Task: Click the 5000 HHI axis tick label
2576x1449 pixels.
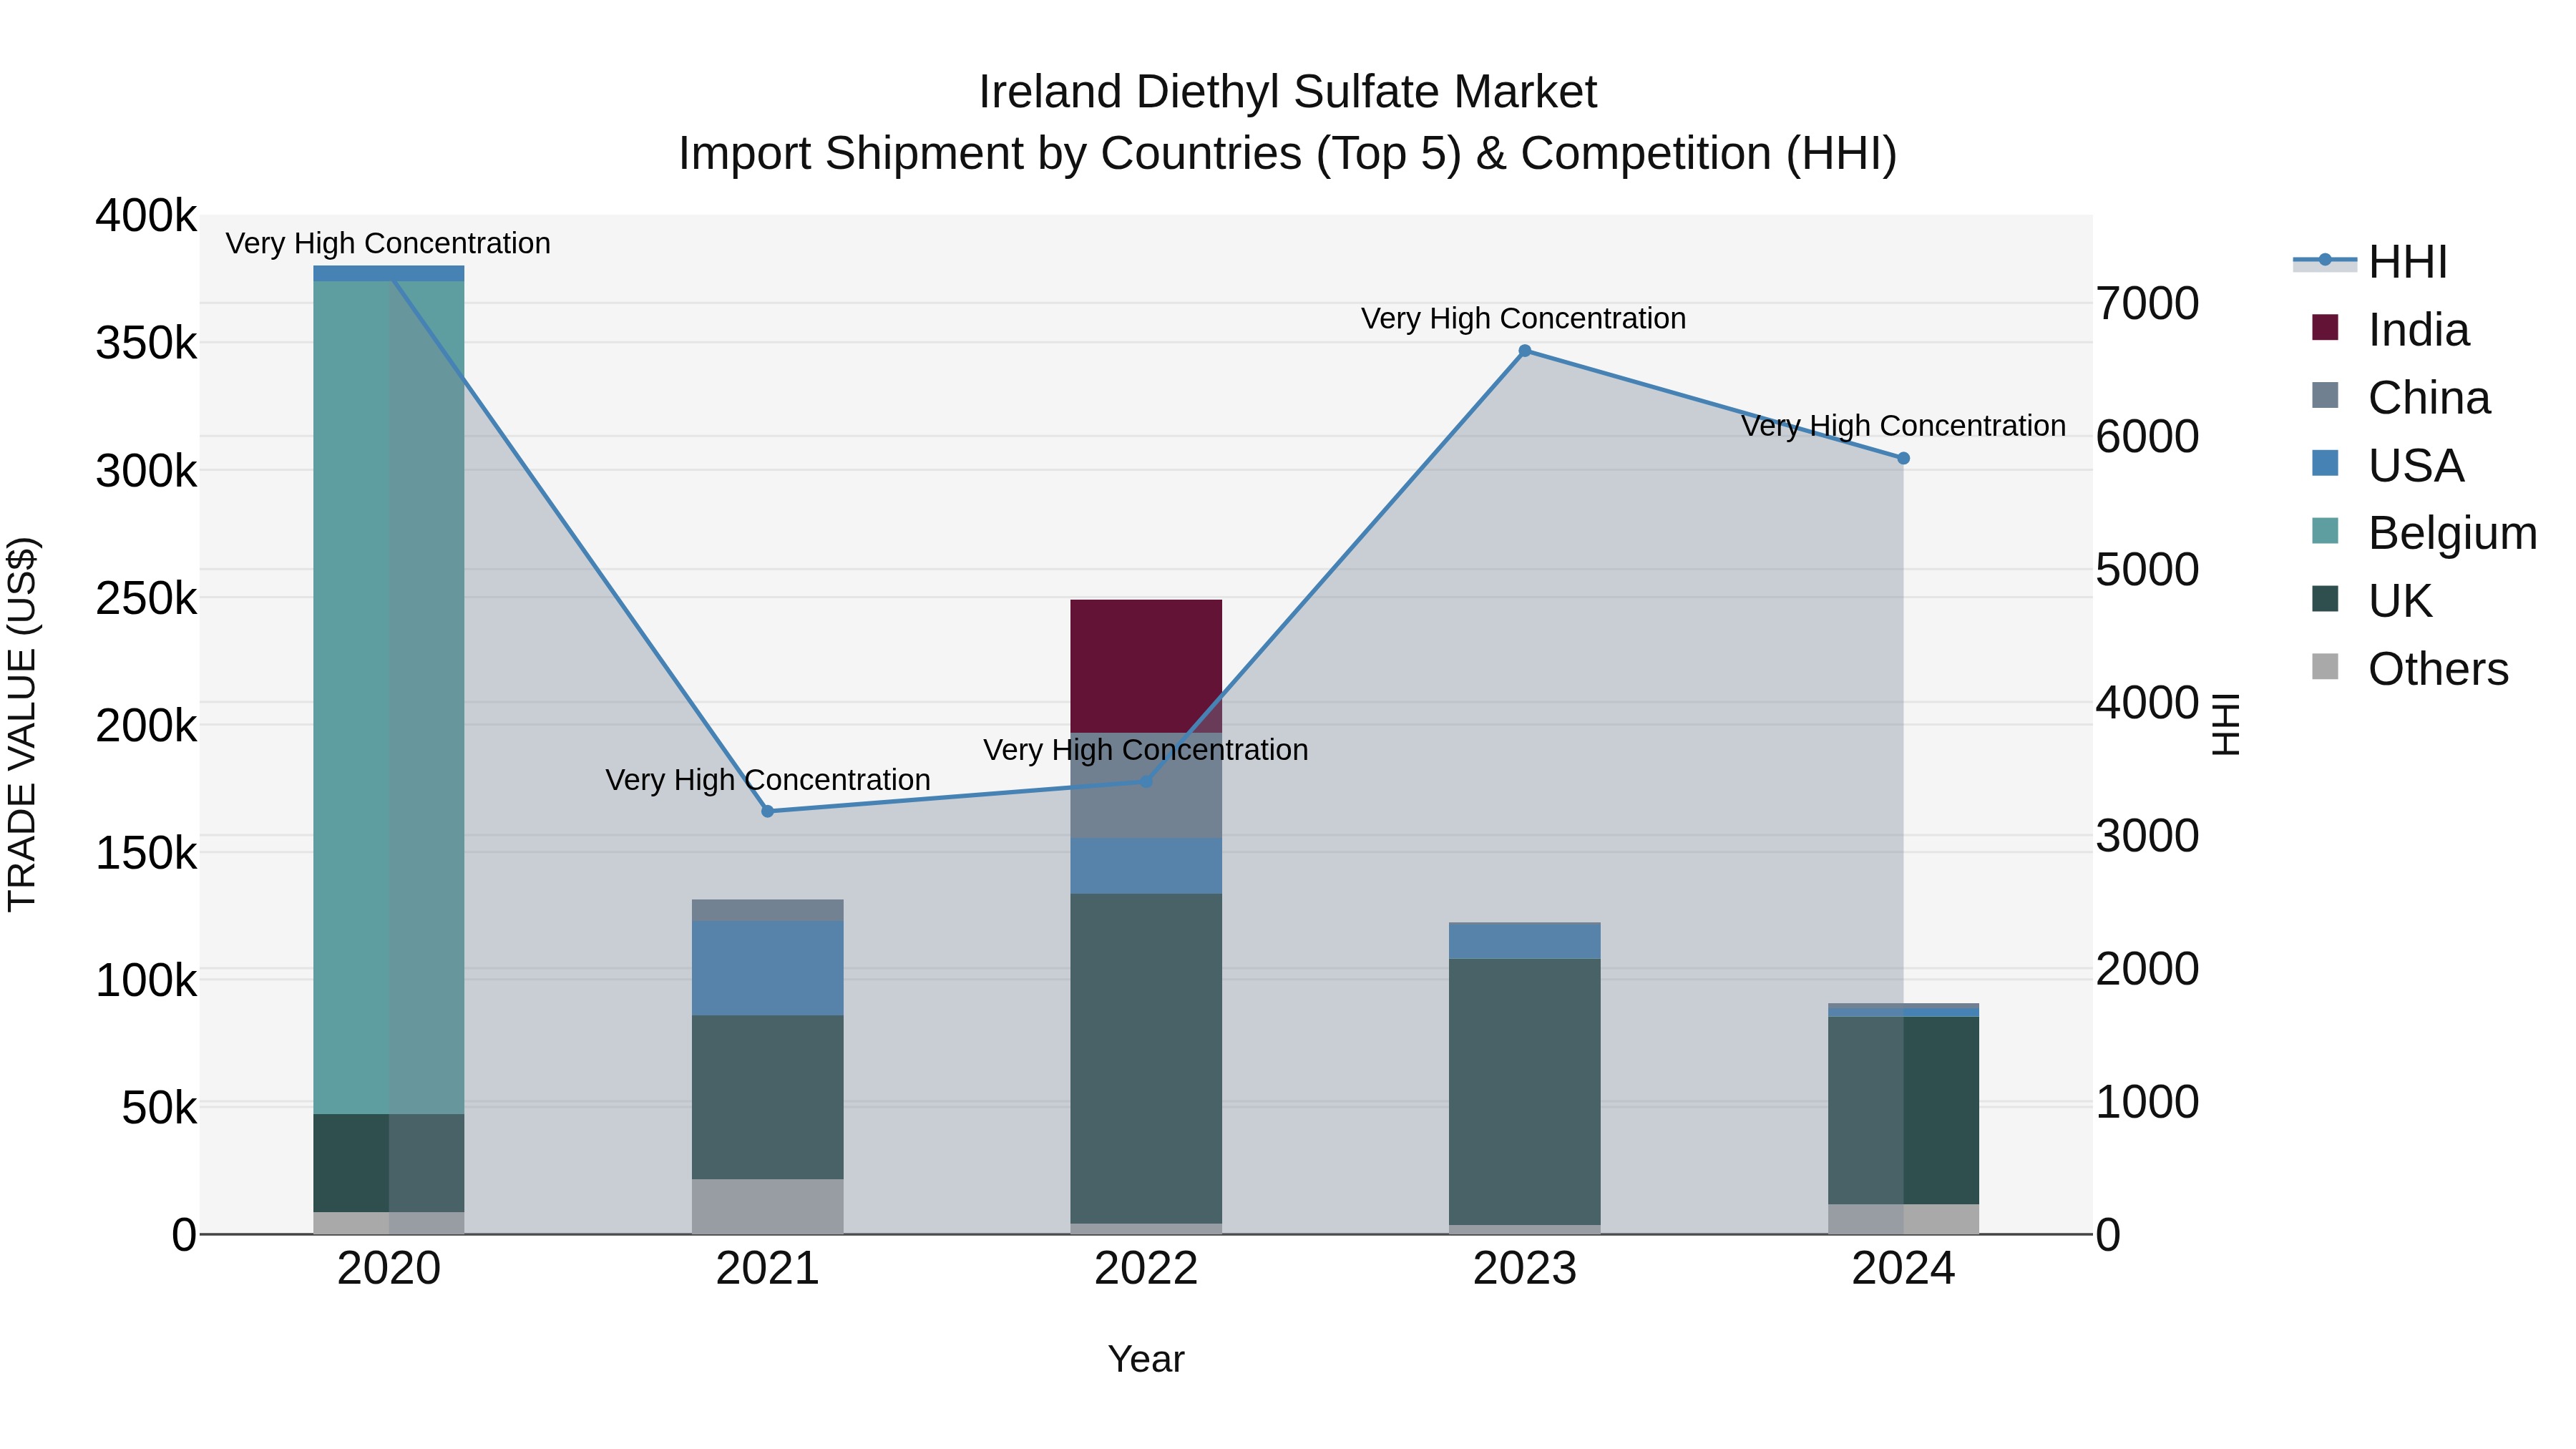Action: click(2147, 569)
